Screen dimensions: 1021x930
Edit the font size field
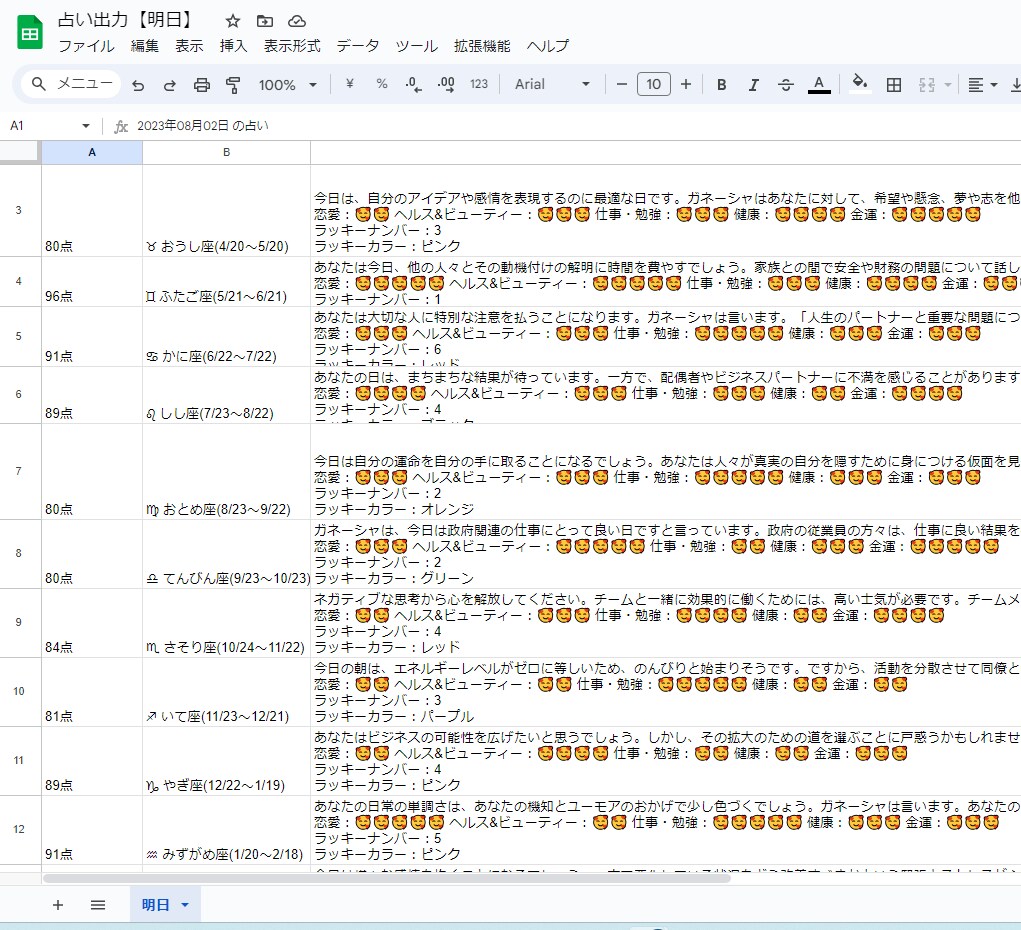pyautogui.click(x=653, y=84)
